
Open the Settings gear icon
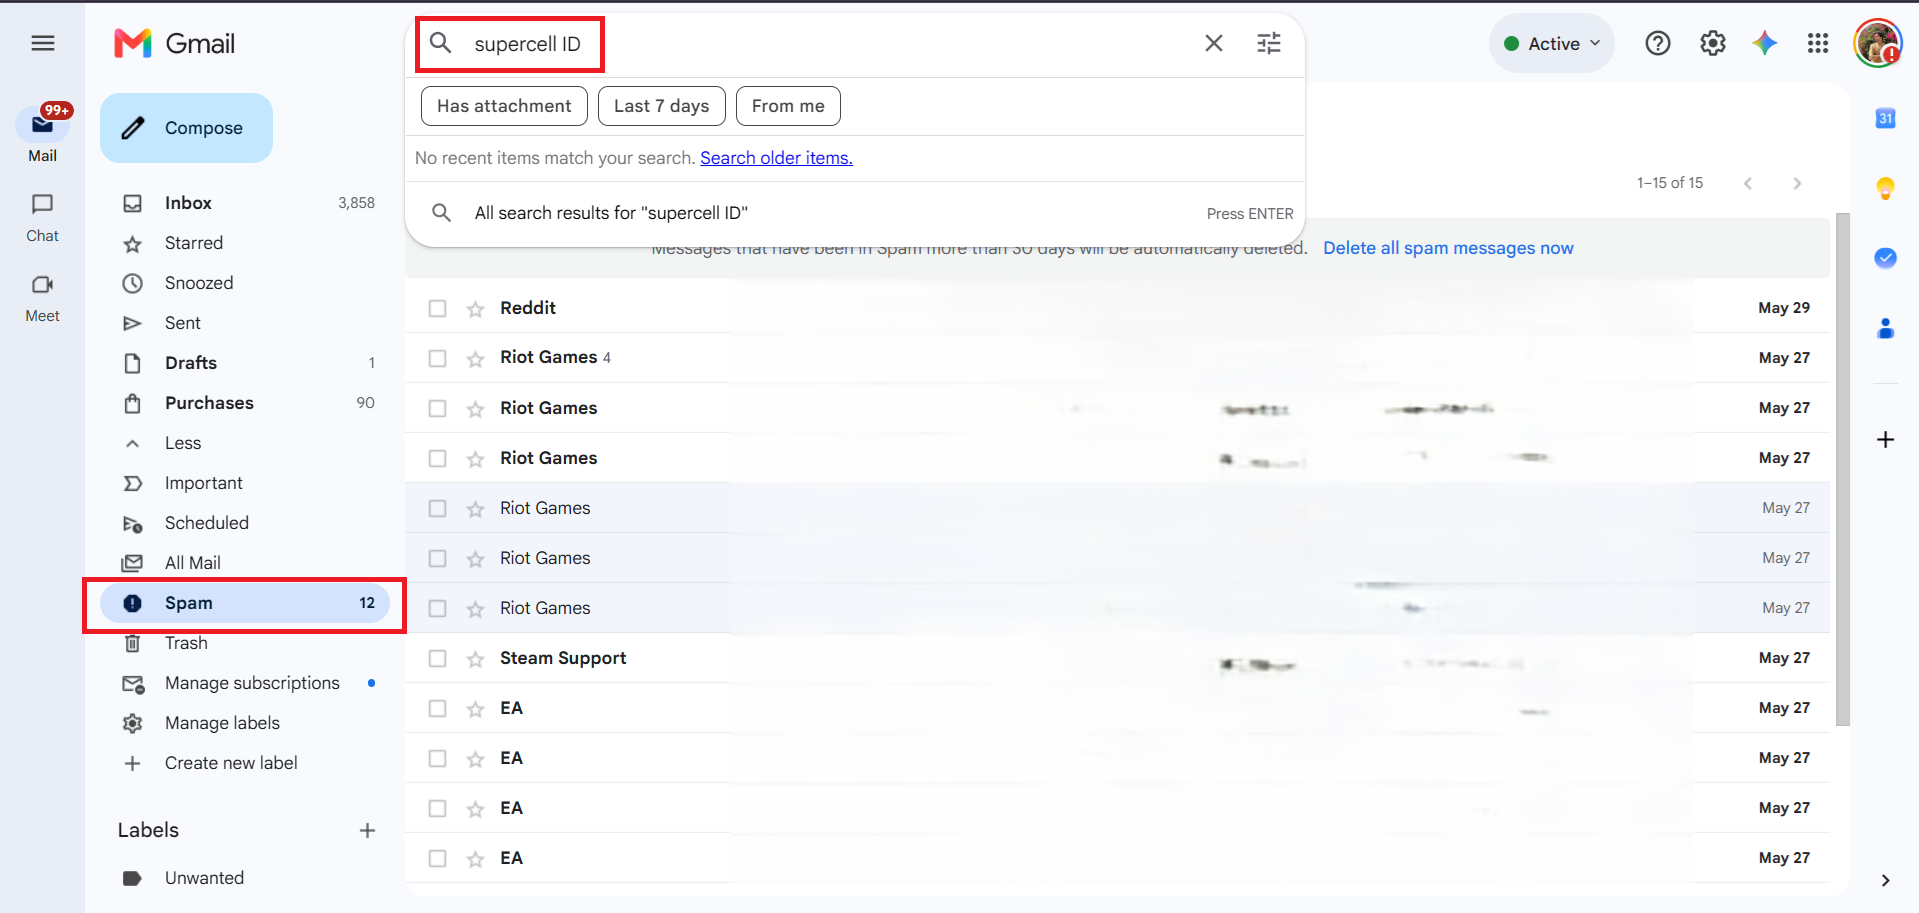[x=1712, y=43]
